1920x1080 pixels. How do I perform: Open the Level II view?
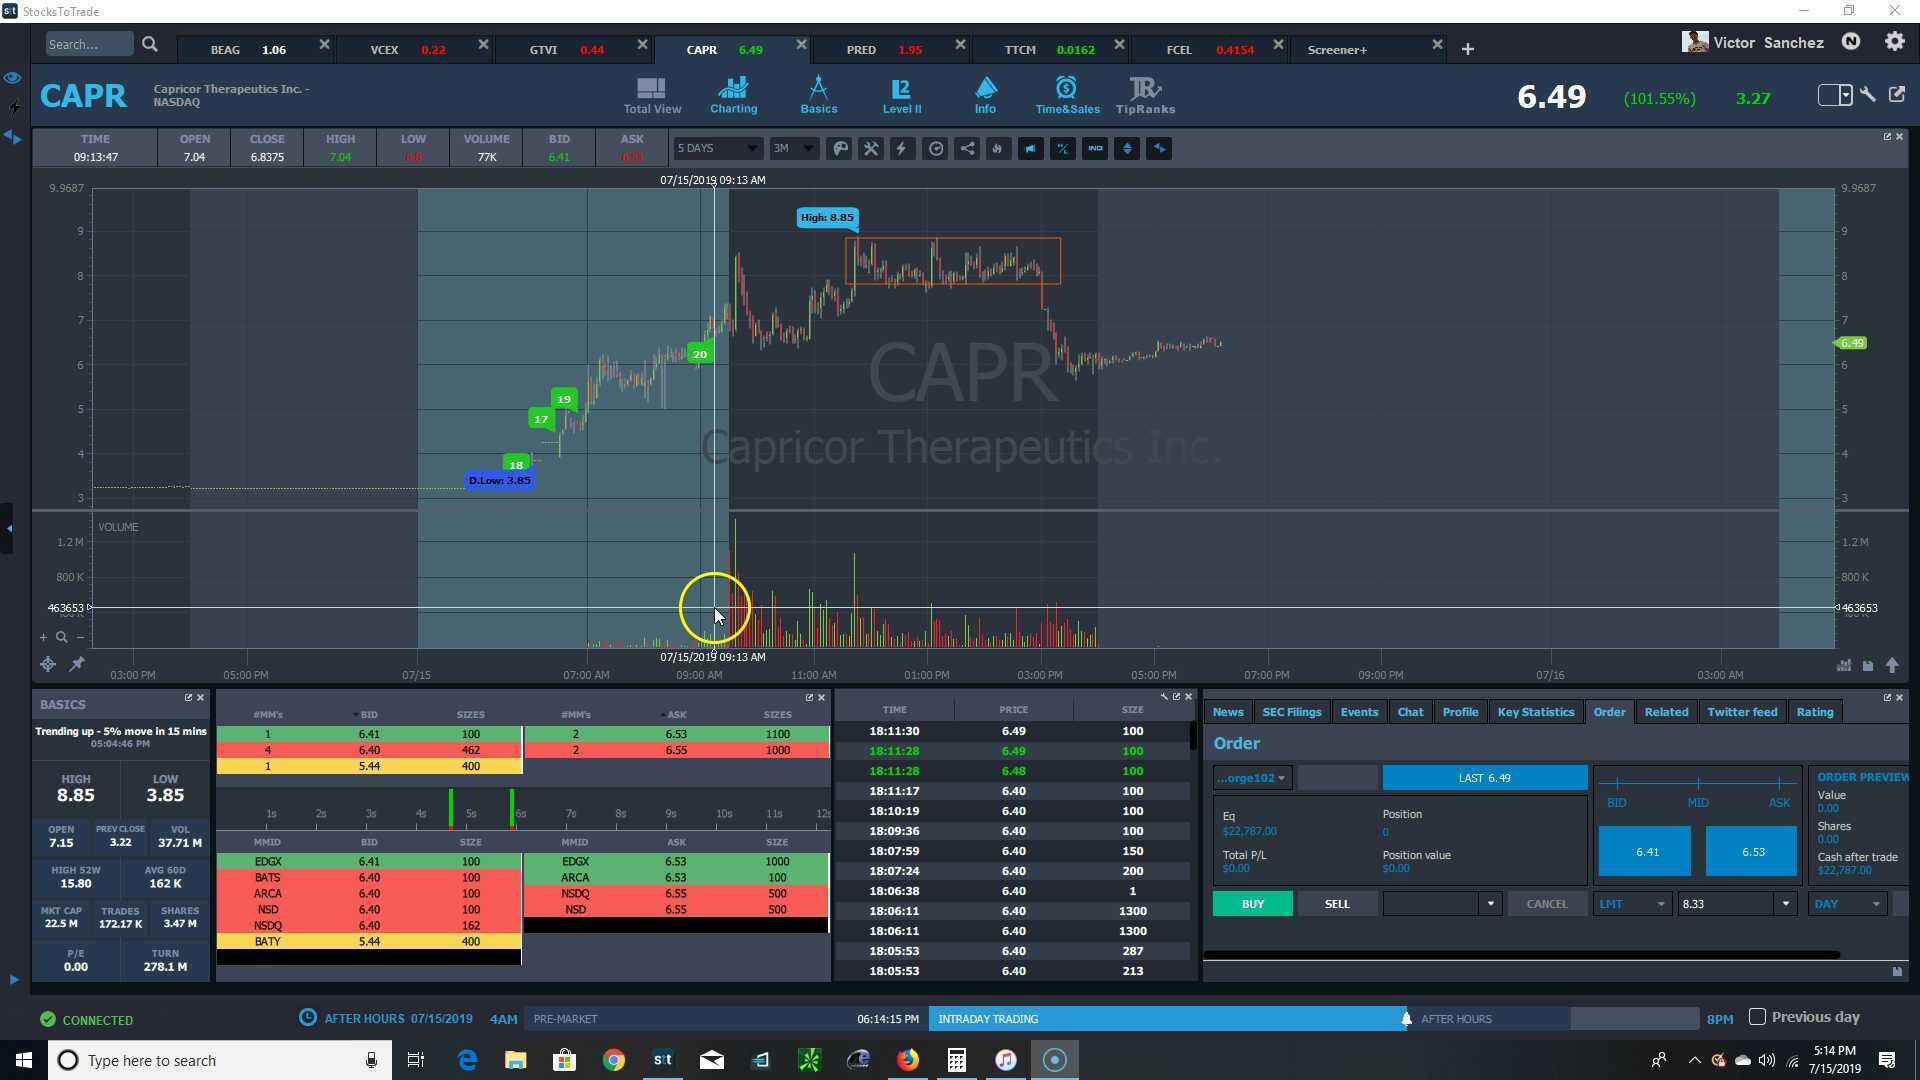(901, 96)
